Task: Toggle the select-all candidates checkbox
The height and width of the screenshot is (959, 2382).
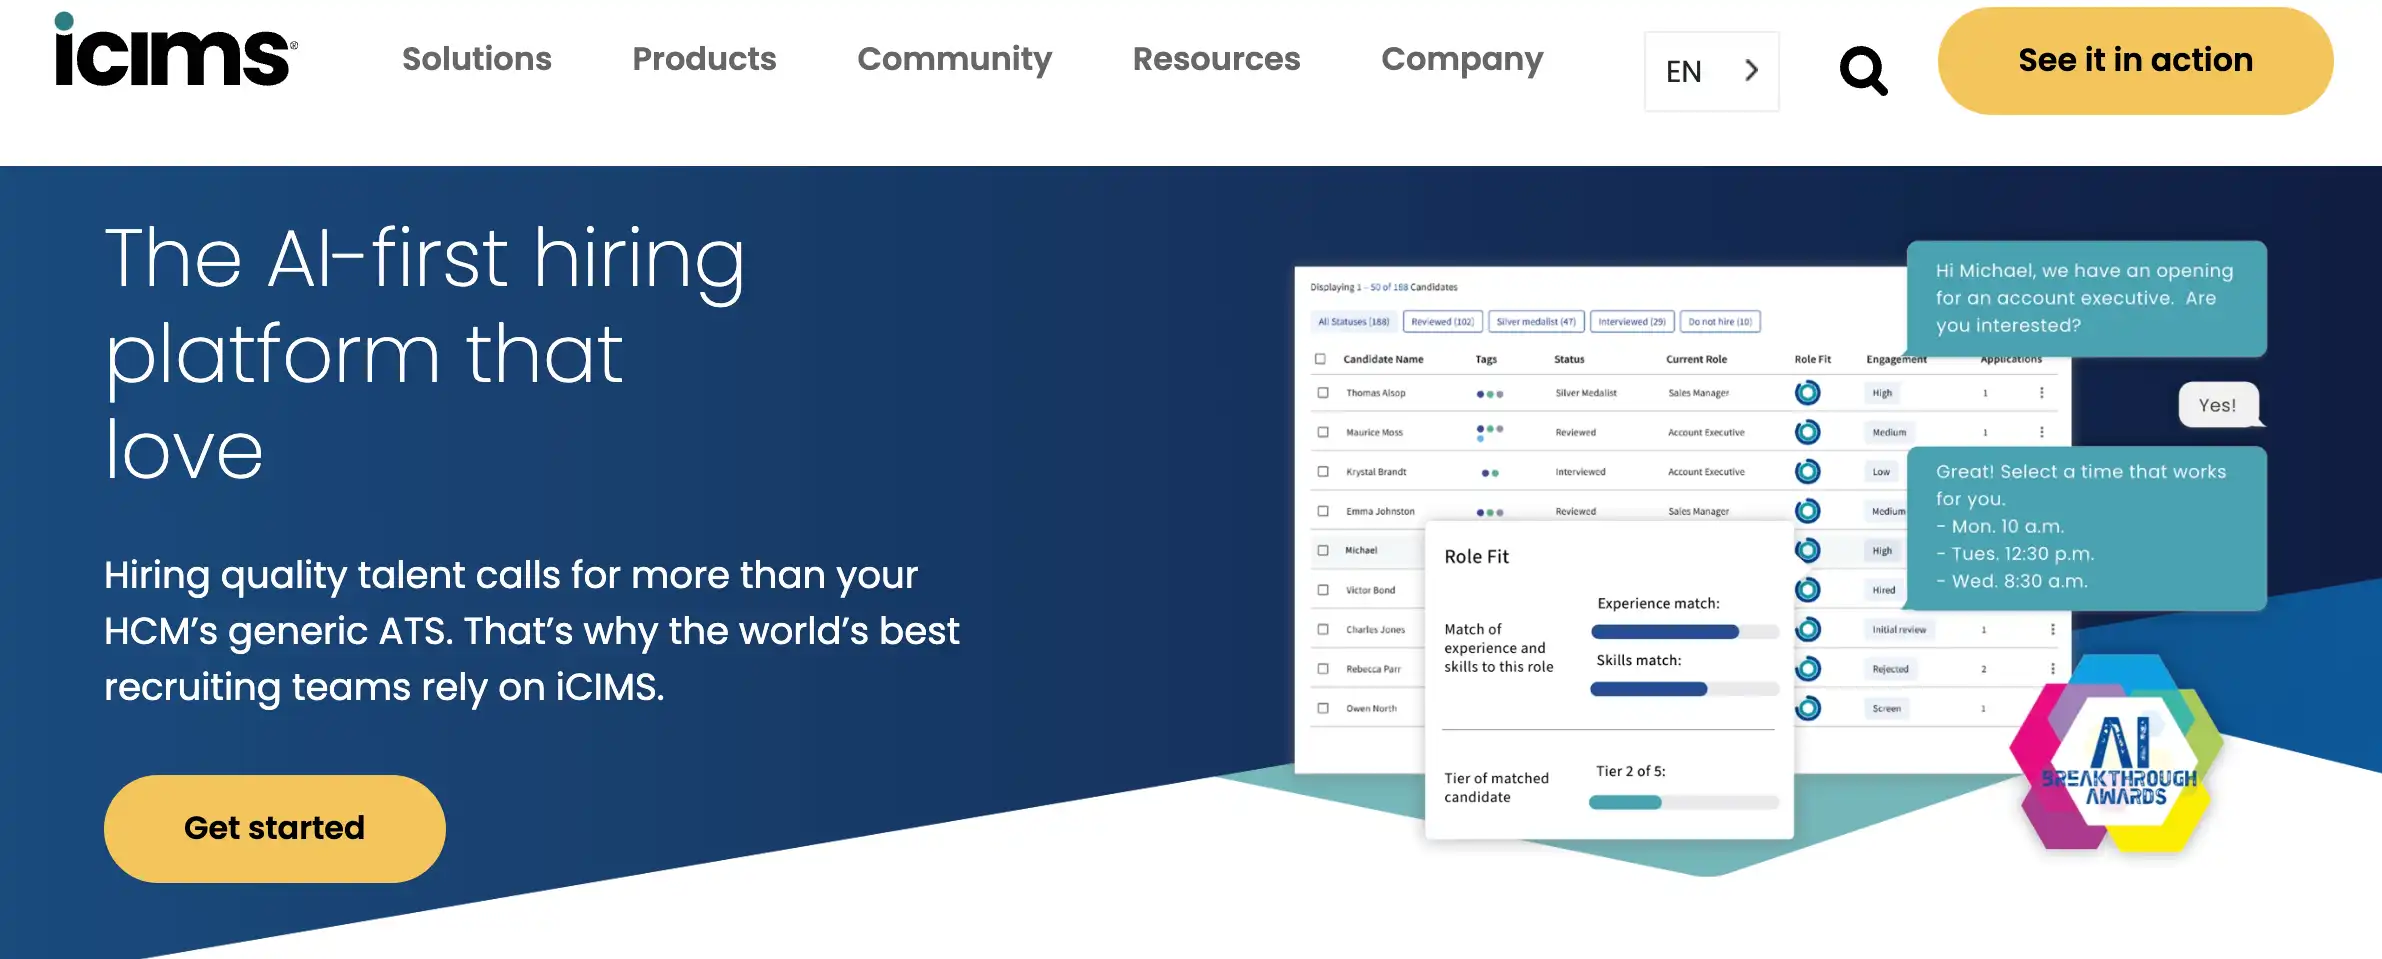Action: pos(1320,359)
